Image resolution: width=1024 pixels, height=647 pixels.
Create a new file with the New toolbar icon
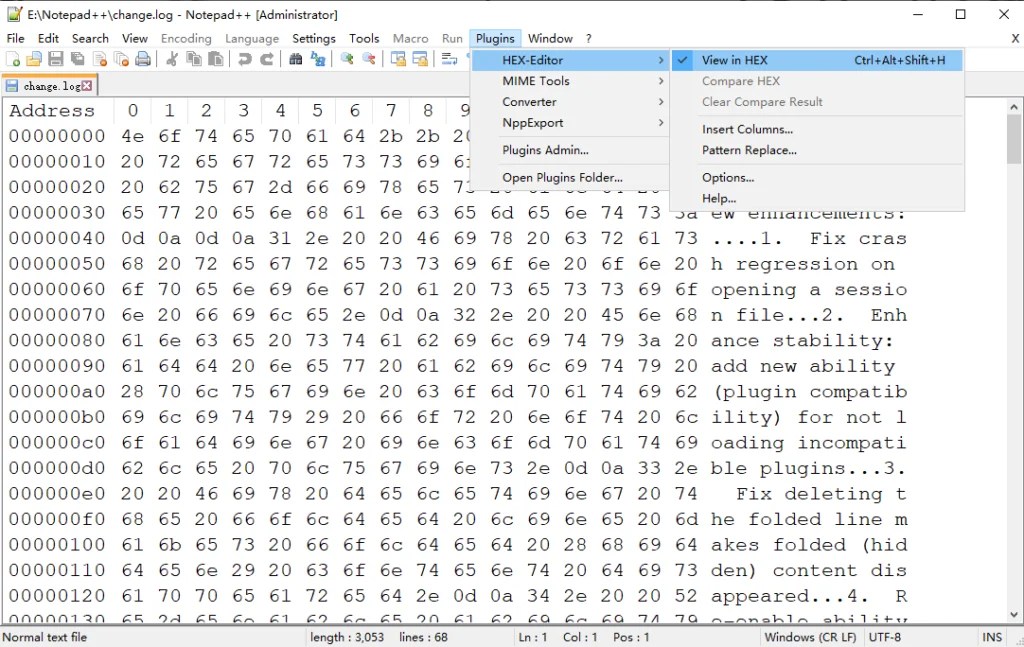(x=13, y=59)
